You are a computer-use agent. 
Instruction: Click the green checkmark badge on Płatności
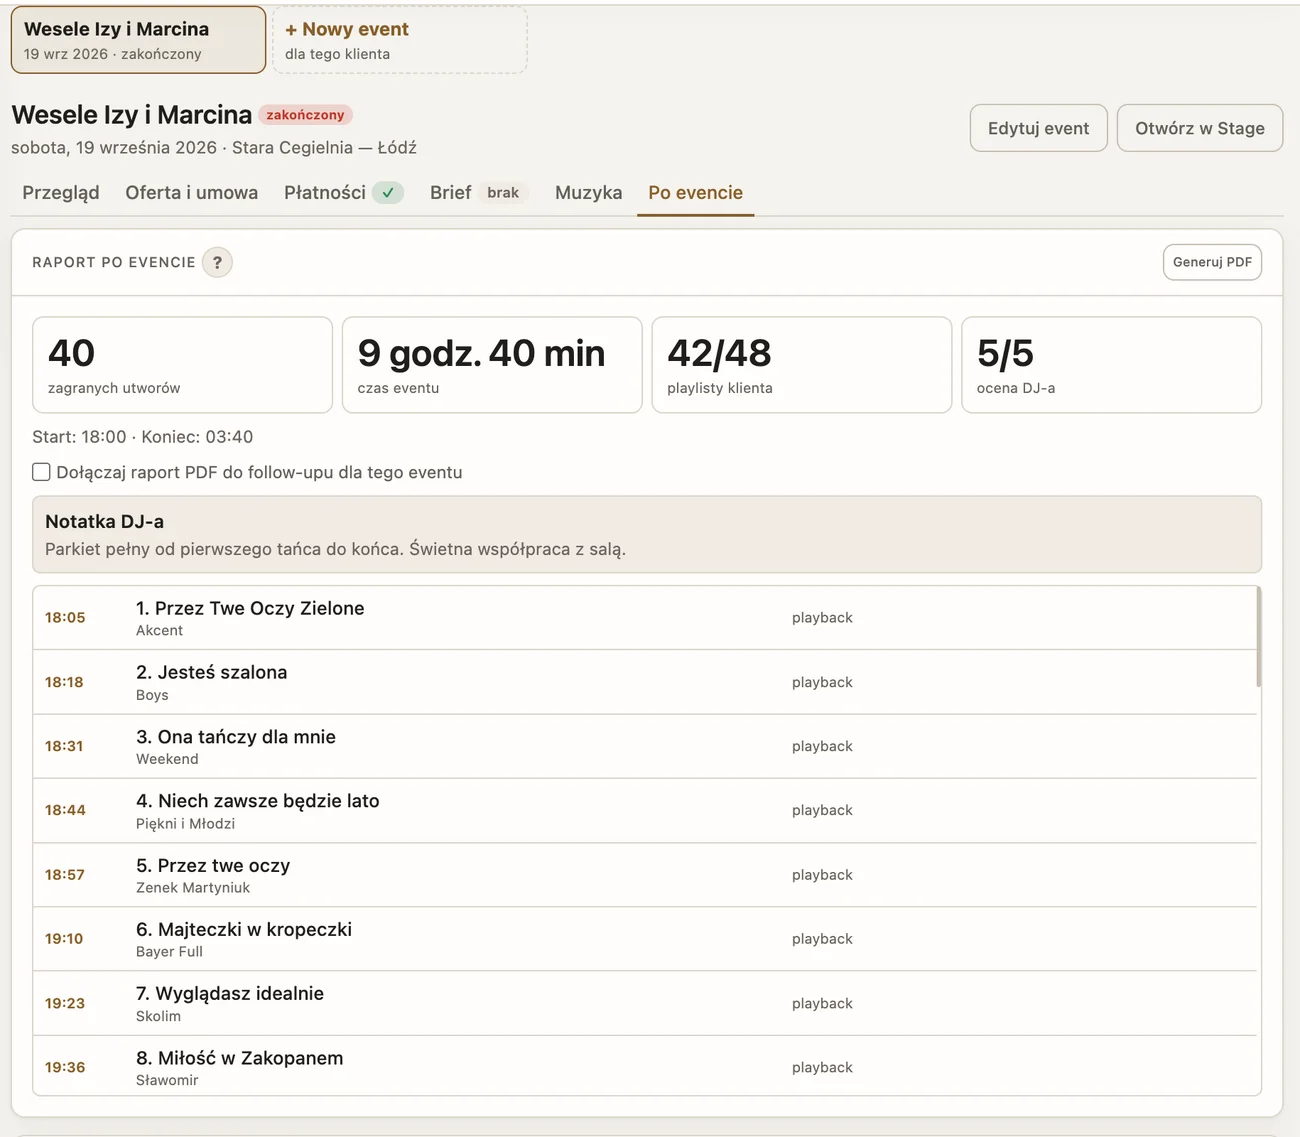click(x=388, y=193)
